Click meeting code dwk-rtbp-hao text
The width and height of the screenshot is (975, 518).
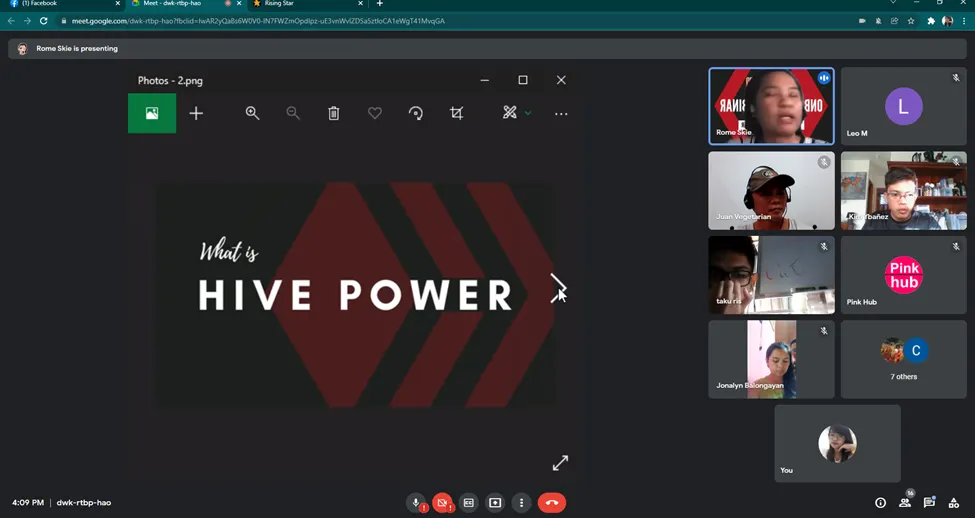pos(84,502)
